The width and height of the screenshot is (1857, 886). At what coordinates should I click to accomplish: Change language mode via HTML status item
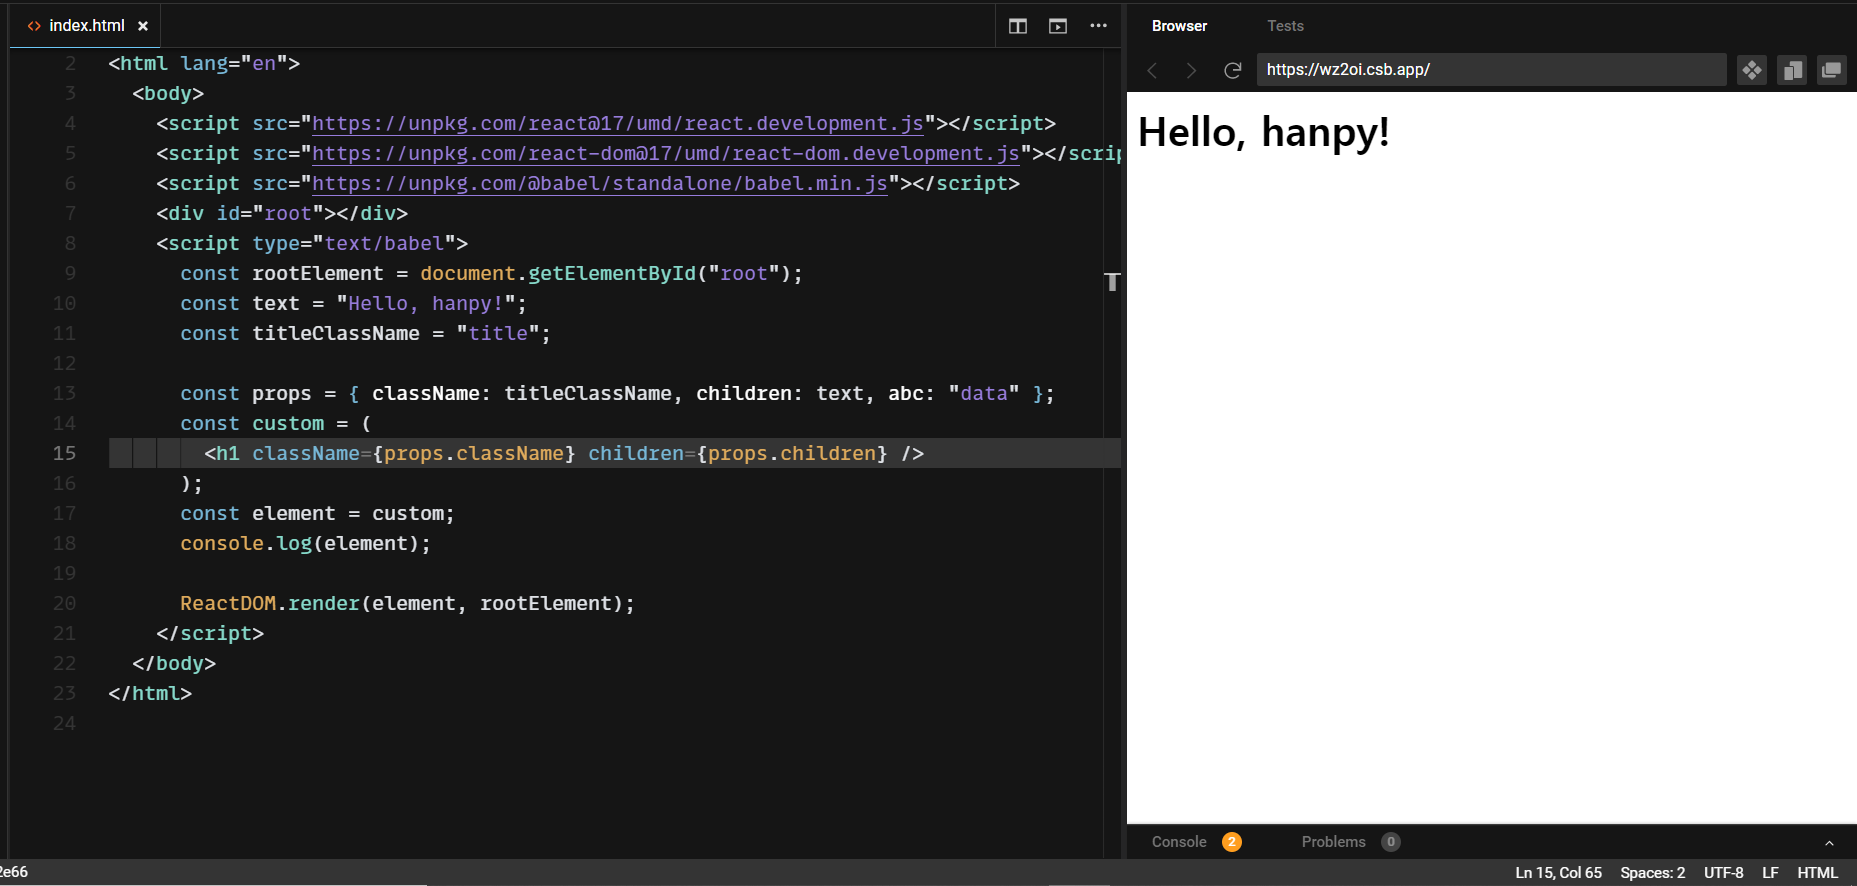(1817, 873)
